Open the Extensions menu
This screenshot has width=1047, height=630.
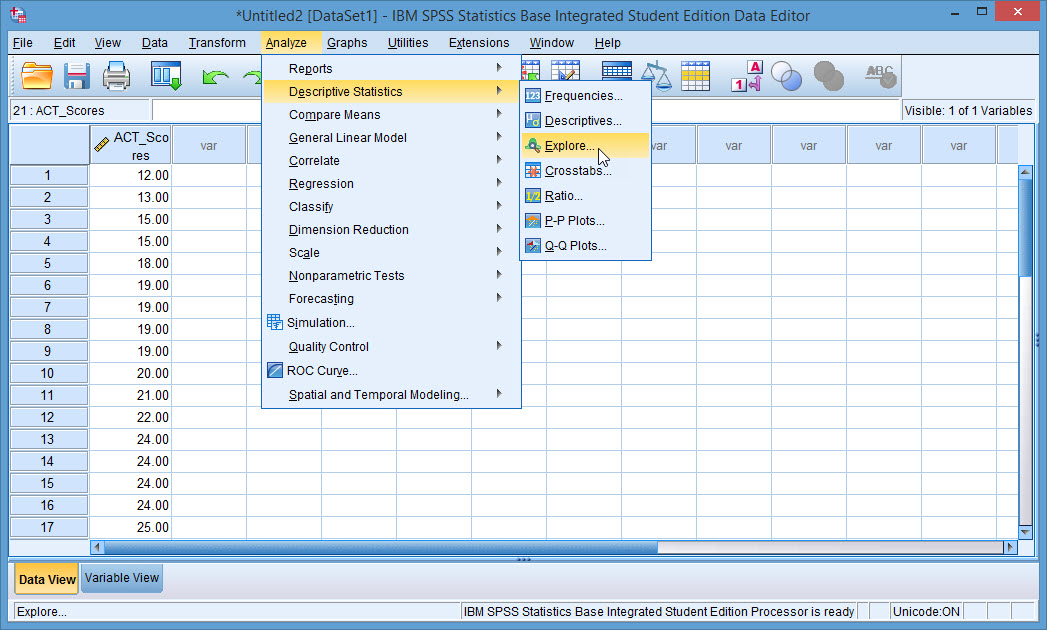(x=479, y=43)
